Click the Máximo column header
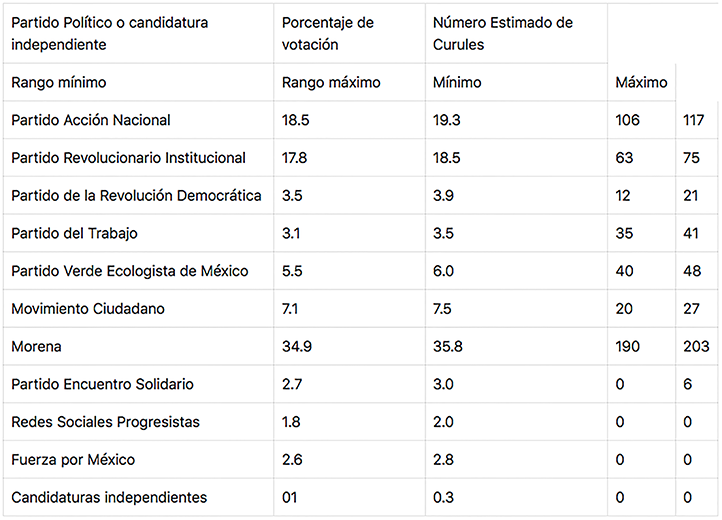Screen dimensions: 722x520 (641, 83)
